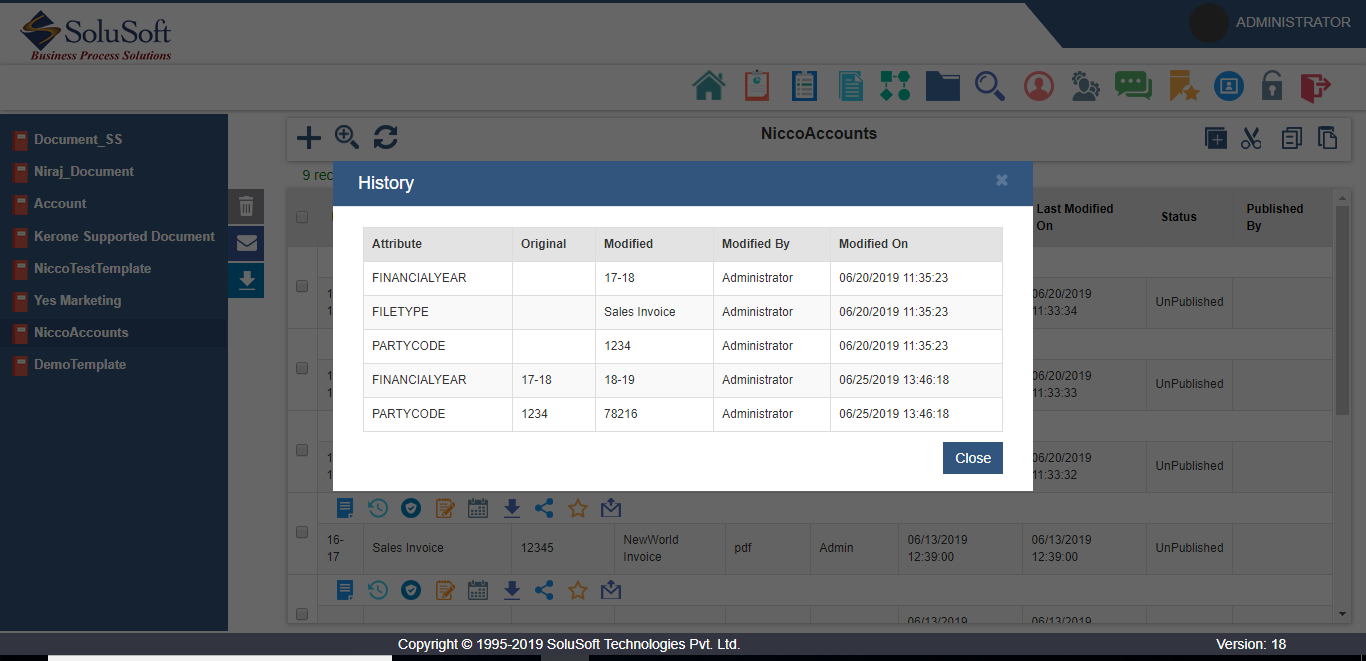
Task: Click the red logout door icon
Action: click(x=1315, y=86)
